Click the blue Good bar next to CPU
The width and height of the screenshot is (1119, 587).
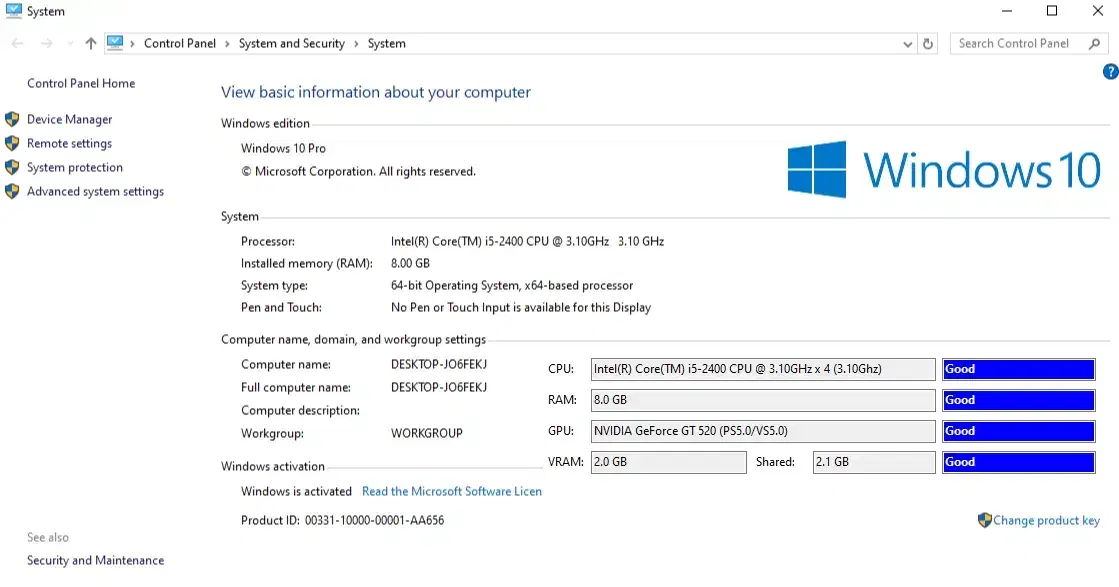click(1018, 369)
